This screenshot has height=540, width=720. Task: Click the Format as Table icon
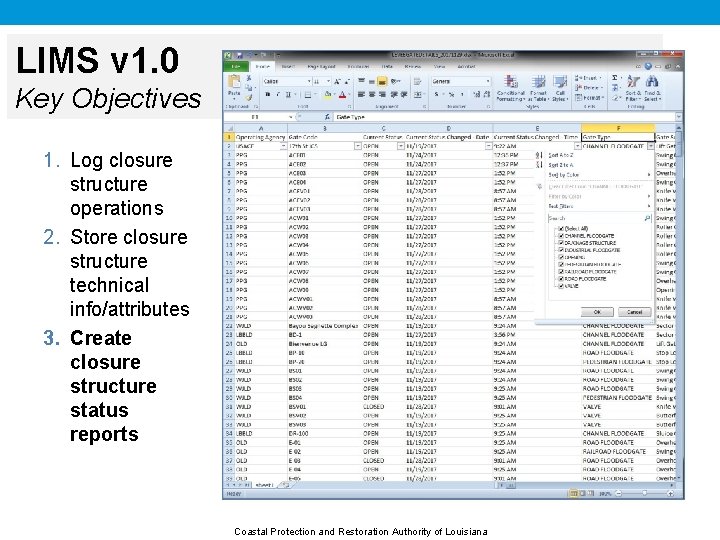pos(538,82)
